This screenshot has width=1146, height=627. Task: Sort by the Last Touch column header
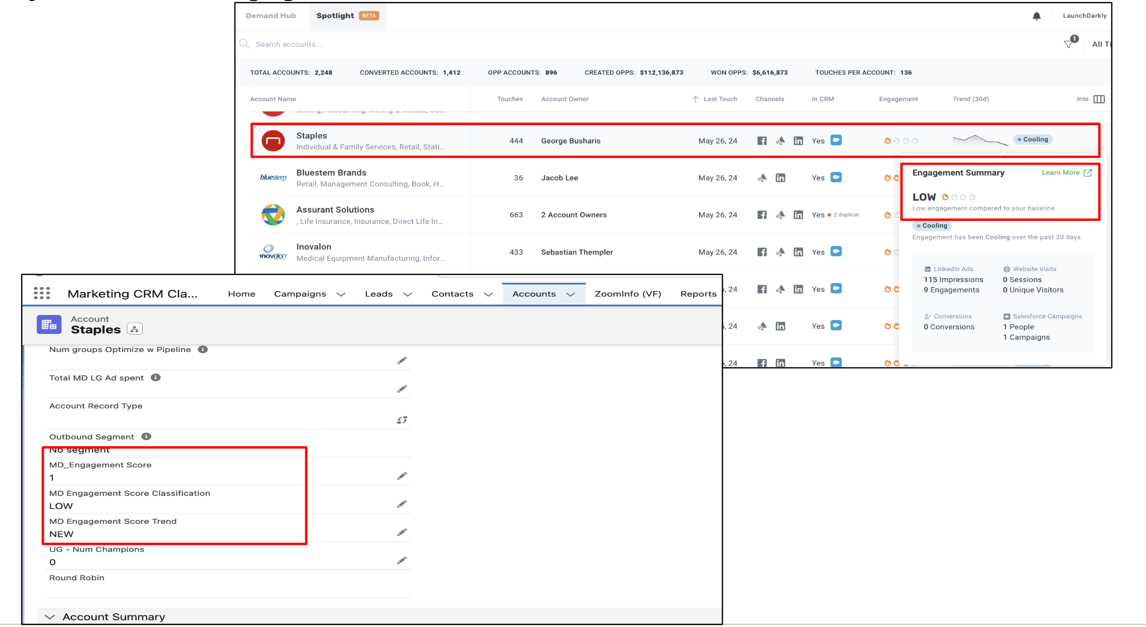coord(719,99)
